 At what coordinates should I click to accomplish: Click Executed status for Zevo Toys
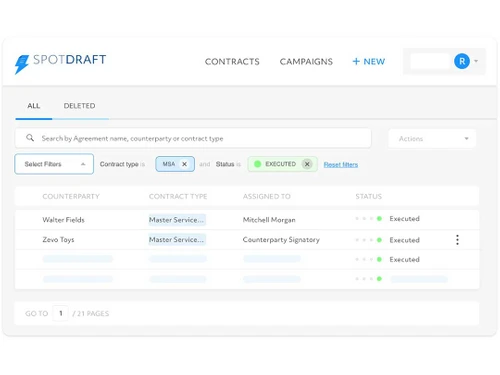coord(404,240)
